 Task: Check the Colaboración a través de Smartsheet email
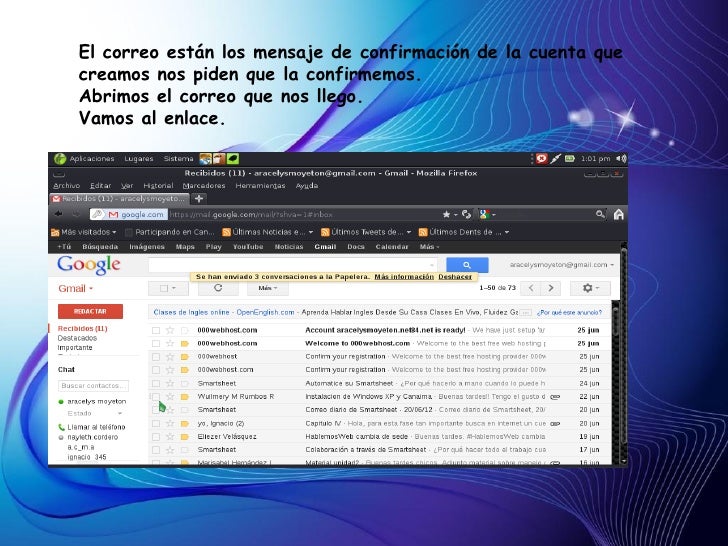(x=156, y=449)
